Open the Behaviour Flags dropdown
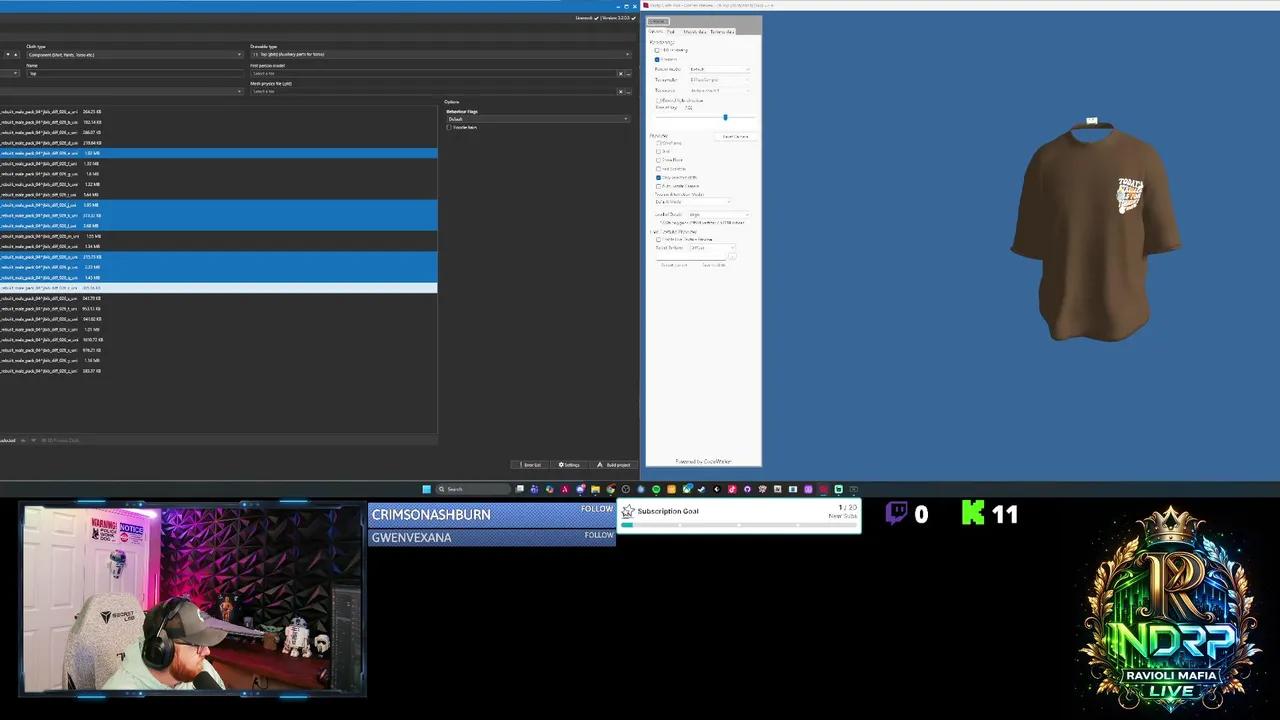The width and height of the screenshot is (1280, 720). coord(537,119)
